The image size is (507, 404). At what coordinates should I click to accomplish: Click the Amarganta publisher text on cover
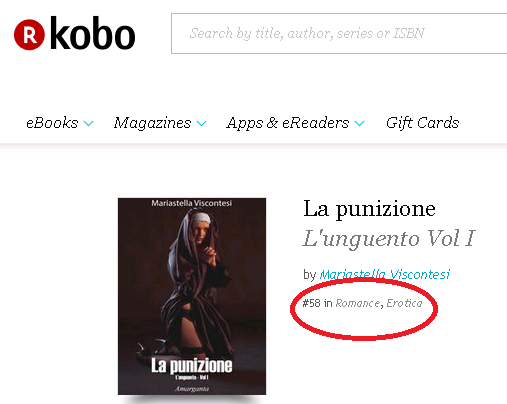[192, 389]
